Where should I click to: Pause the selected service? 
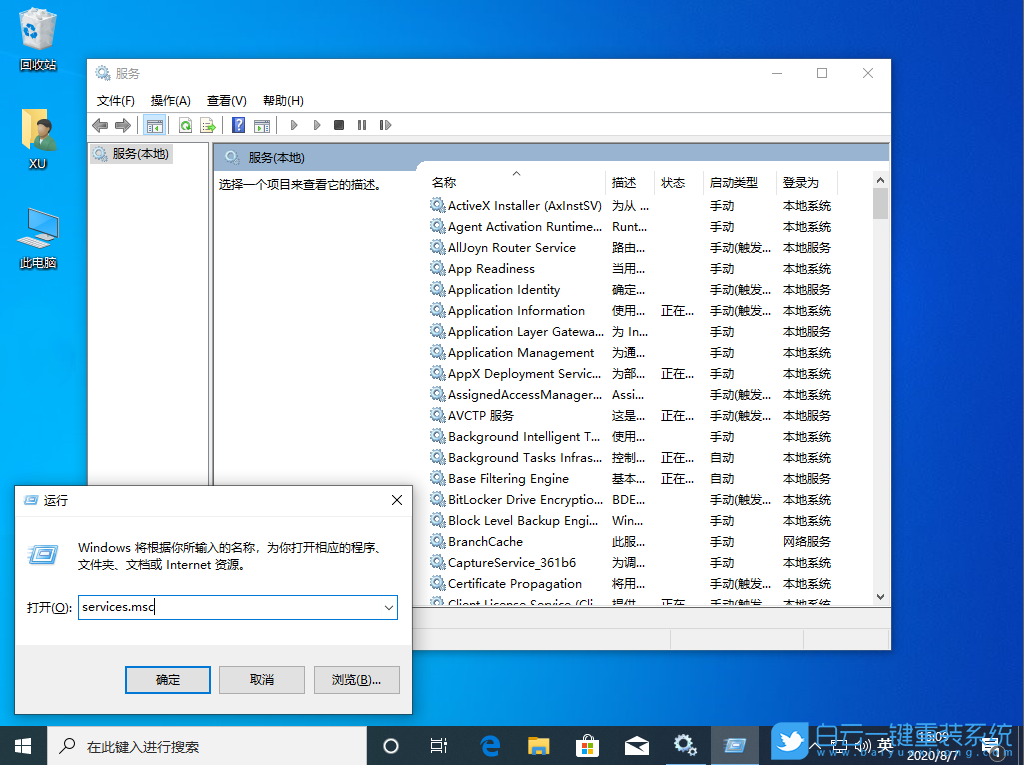(x=364, y=124)
